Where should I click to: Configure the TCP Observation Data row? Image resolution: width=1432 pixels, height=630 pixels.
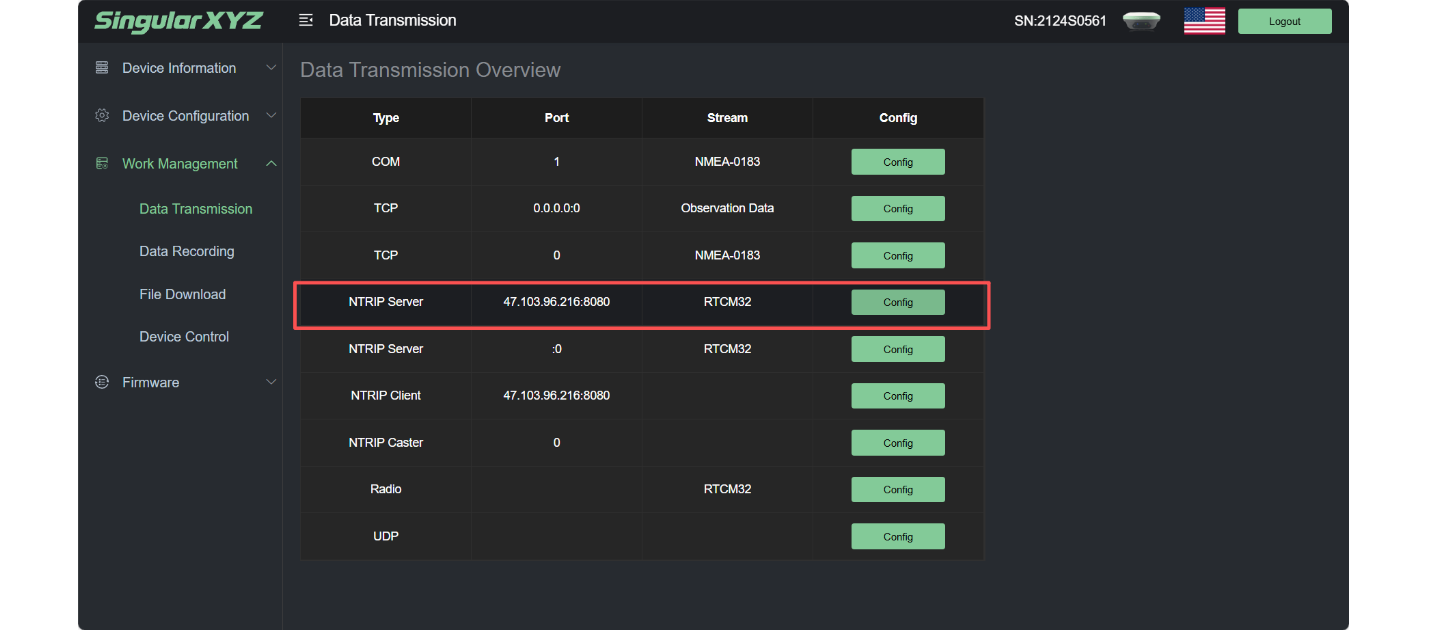898,209
